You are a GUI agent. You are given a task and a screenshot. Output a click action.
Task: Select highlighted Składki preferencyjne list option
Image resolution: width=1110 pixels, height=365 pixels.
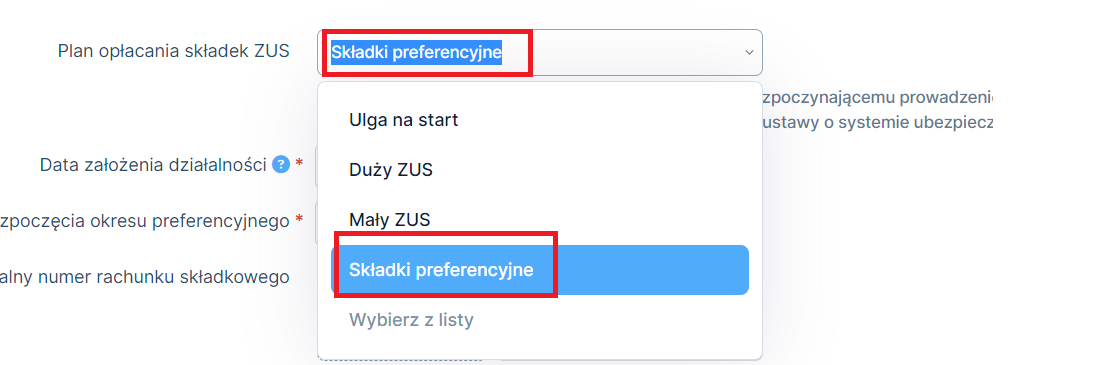539,270
